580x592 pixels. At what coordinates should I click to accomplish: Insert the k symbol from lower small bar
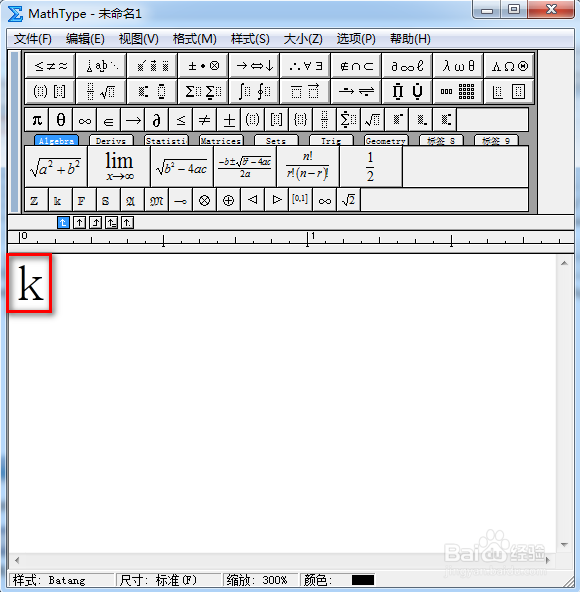point(60,200)
